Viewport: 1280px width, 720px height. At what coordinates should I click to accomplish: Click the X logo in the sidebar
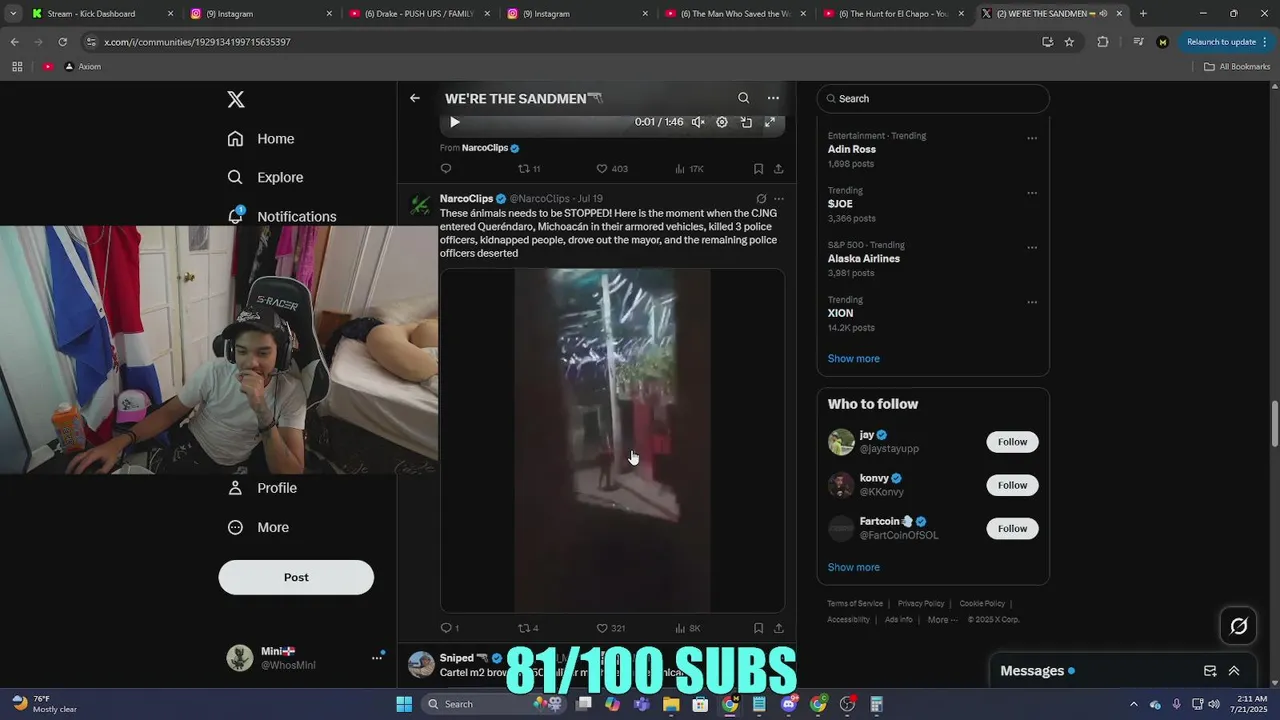236,99
